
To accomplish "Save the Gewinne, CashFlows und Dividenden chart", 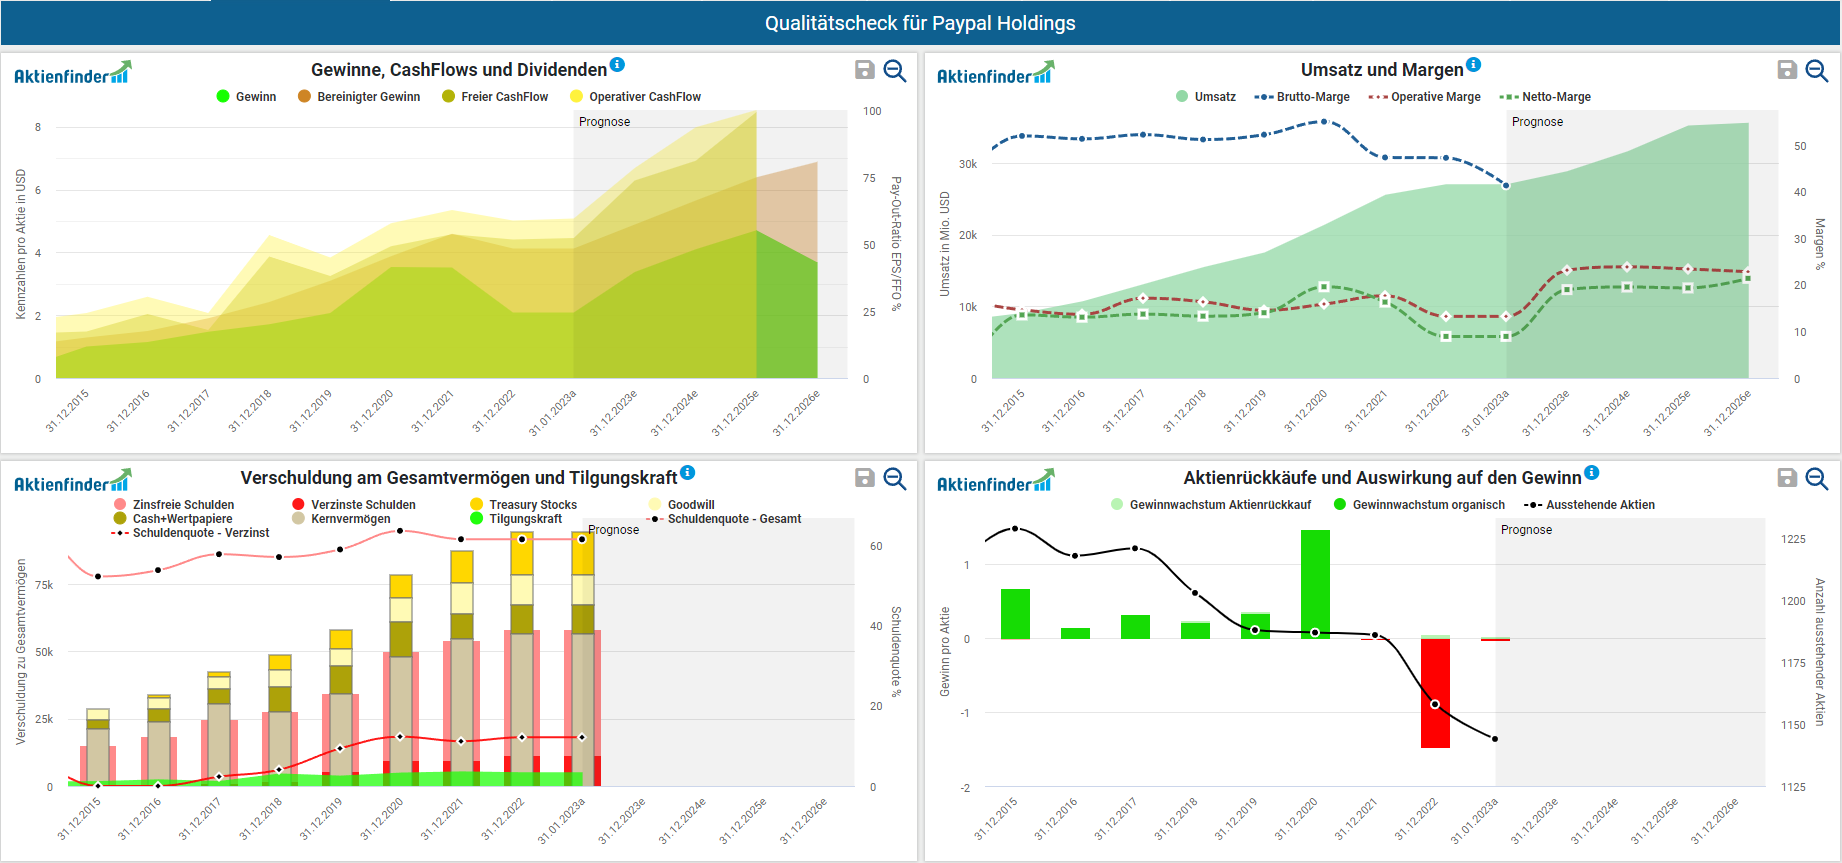I will pos(865,70).
